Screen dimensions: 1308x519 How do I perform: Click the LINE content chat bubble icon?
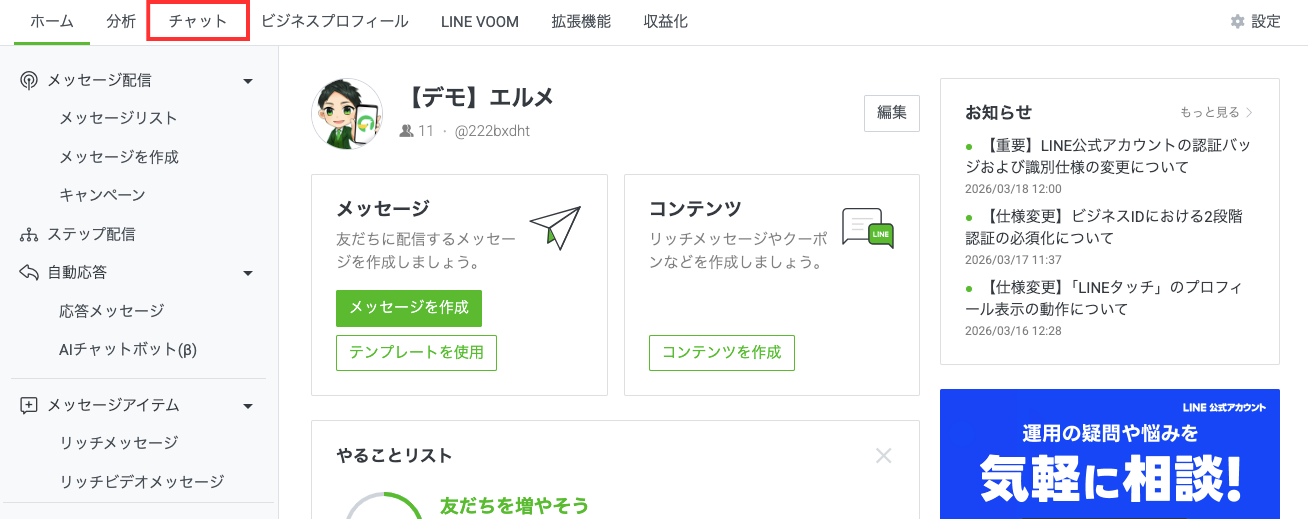click(867, 228)
